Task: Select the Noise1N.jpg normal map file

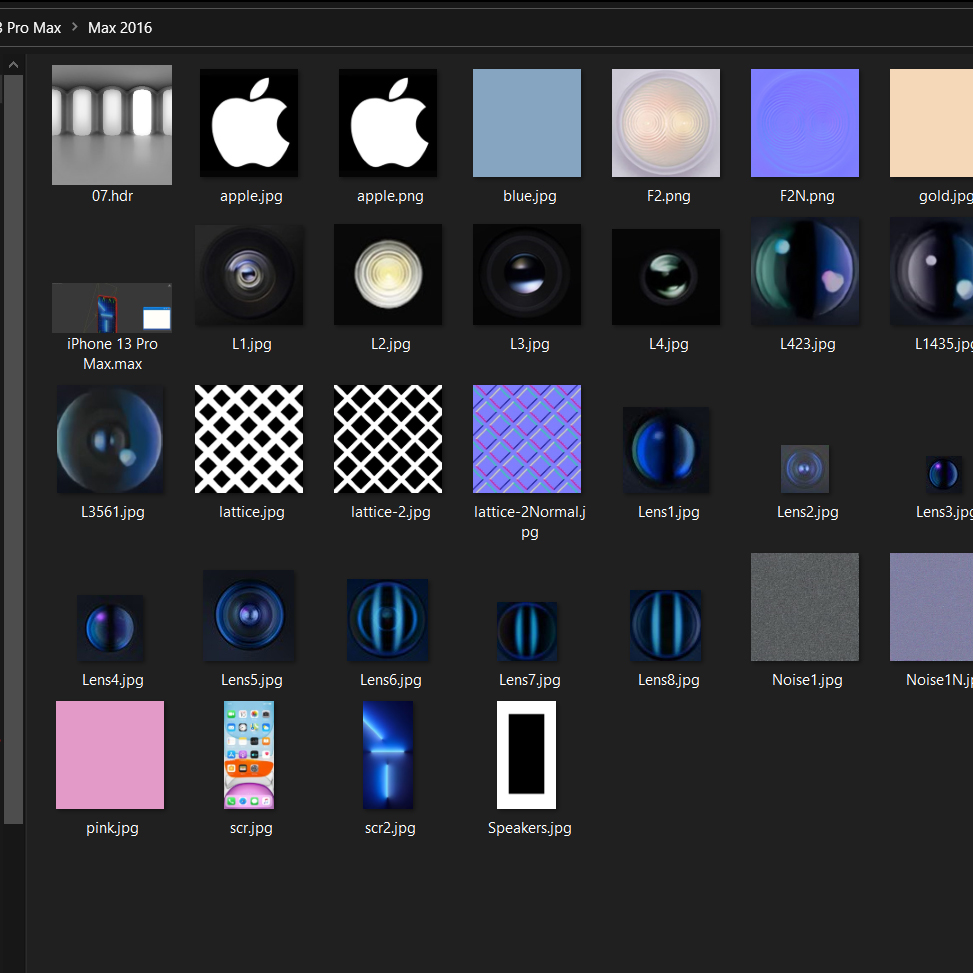Action: point(931,607)
